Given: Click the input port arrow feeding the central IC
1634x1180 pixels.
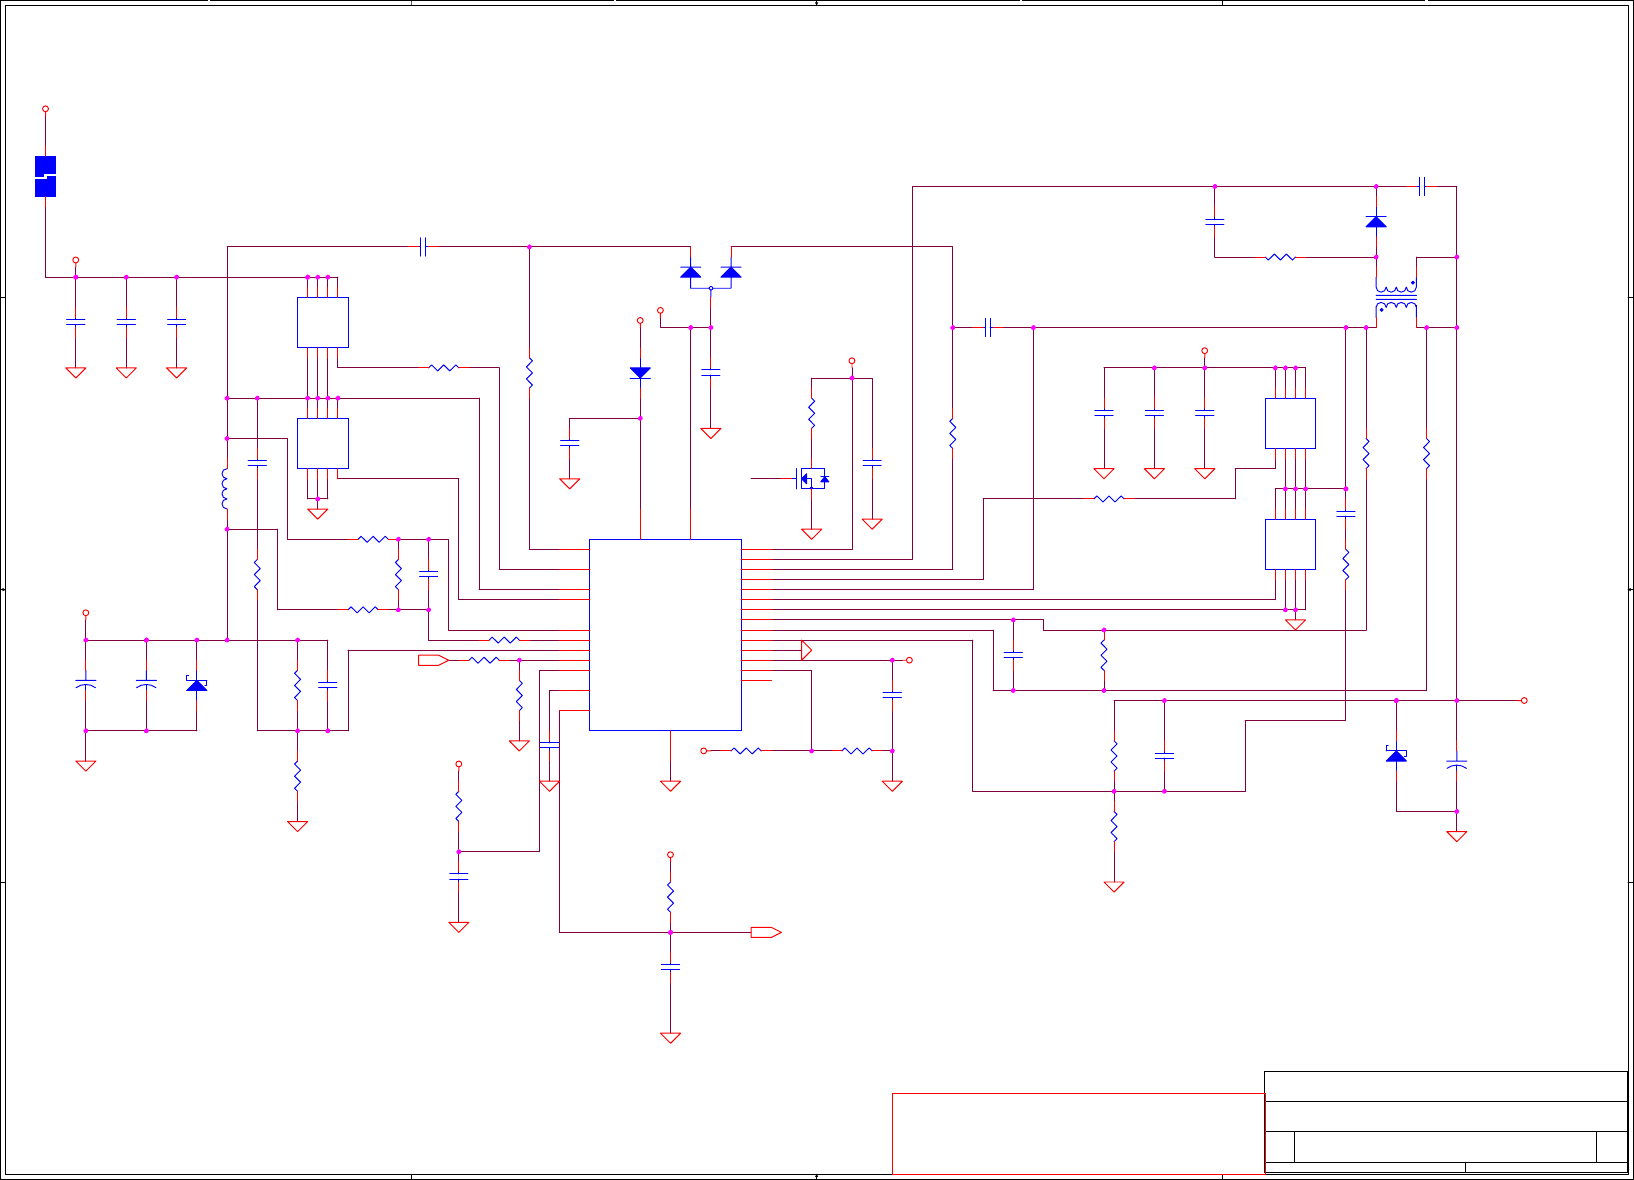Looking at the screenshot, I should click(434, 660).
